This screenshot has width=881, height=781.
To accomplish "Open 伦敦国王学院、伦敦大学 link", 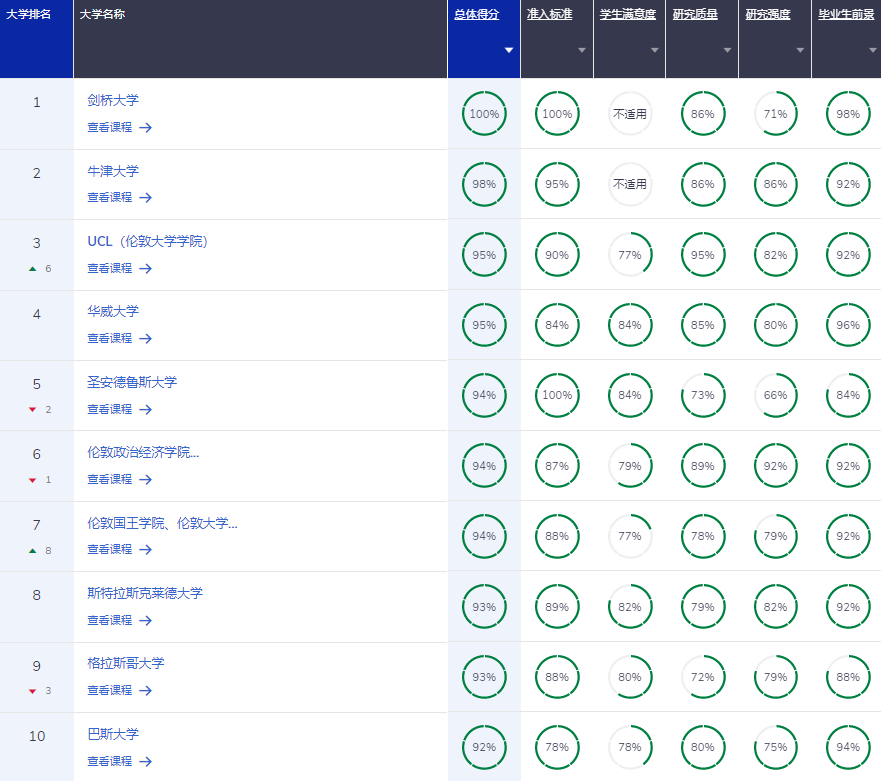I will [162, 524].
